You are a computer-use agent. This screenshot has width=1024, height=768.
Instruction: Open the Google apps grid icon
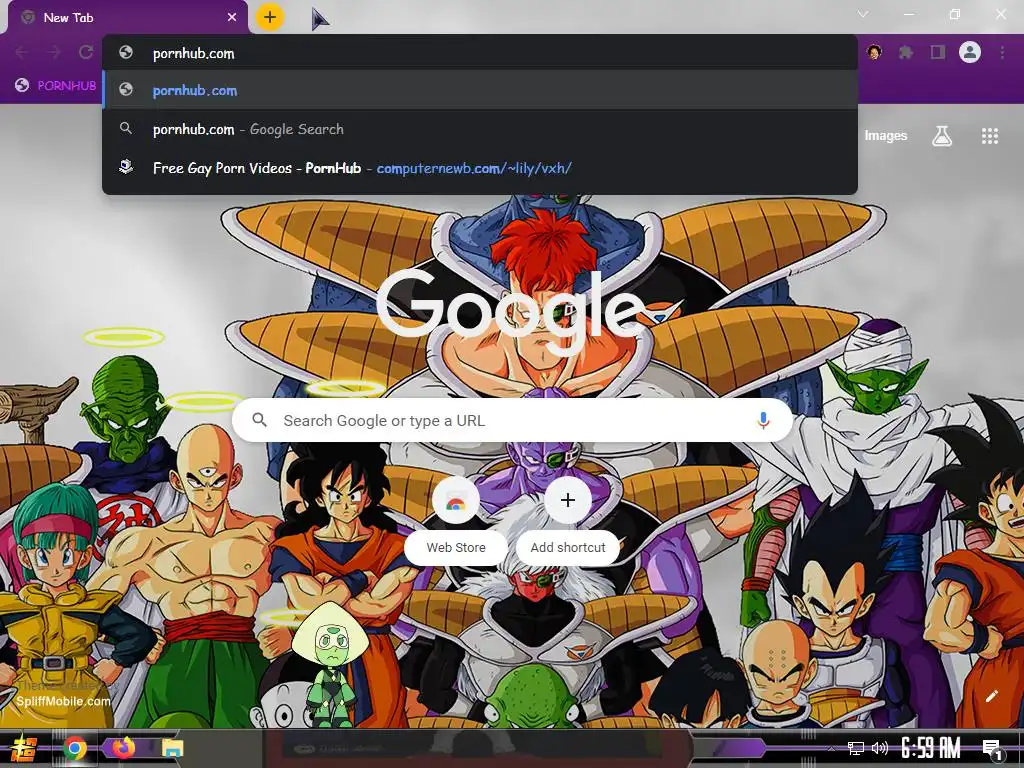point(990,135)
